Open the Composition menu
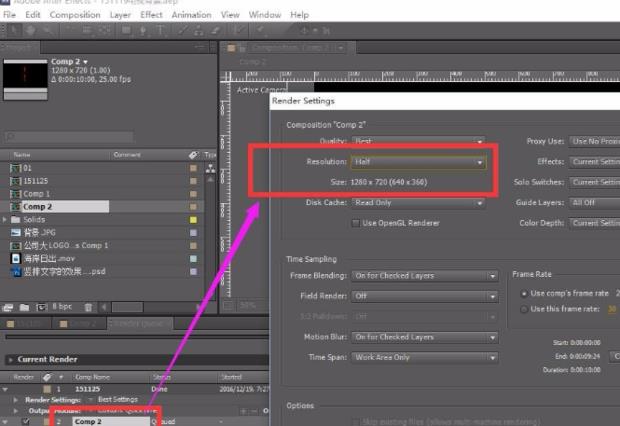 75,15
